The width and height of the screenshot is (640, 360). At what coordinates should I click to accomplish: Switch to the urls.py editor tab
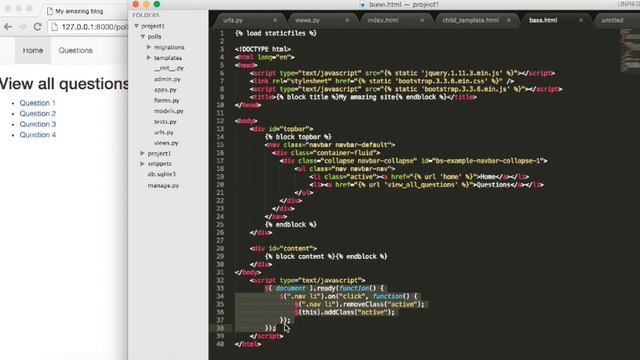[233, 20]
